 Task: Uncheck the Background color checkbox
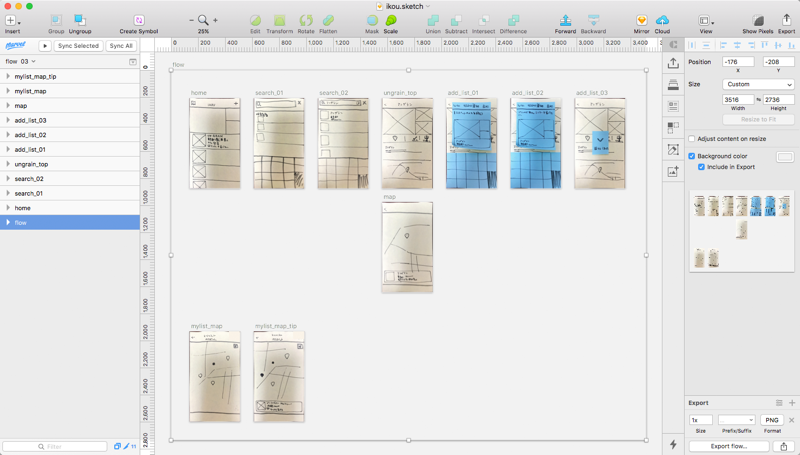pos(692,156)
